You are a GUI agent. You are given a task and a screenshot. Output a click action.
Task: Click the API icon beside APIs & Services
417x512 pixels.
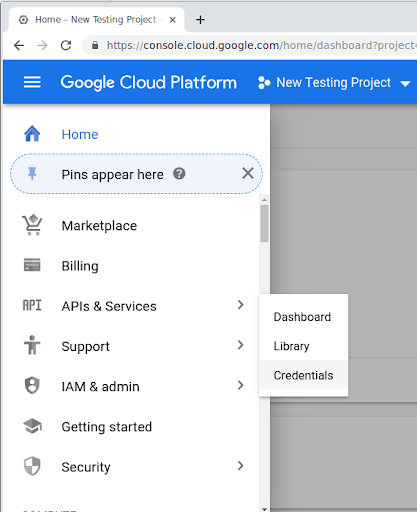point(32,305)
